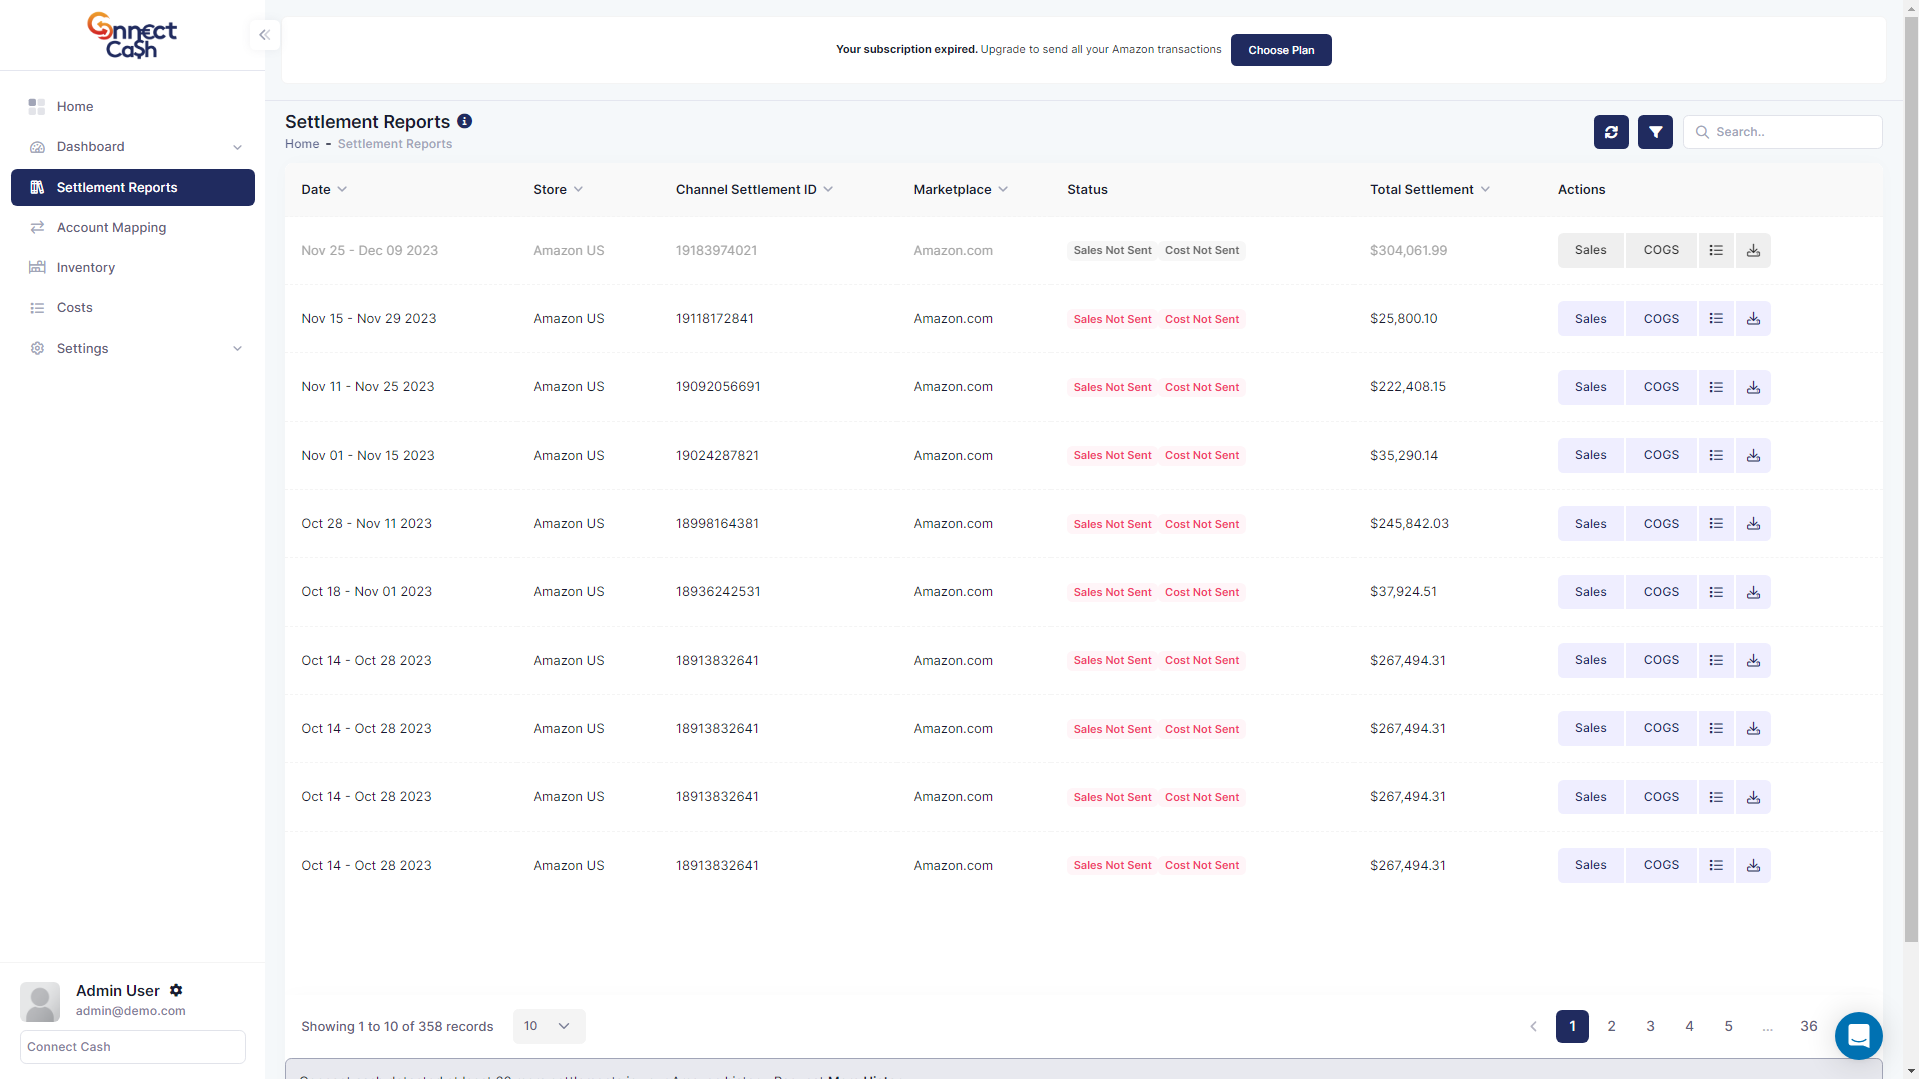
Task: Open Account Mapping in the sidebar
Action: (x=111, y=228)
